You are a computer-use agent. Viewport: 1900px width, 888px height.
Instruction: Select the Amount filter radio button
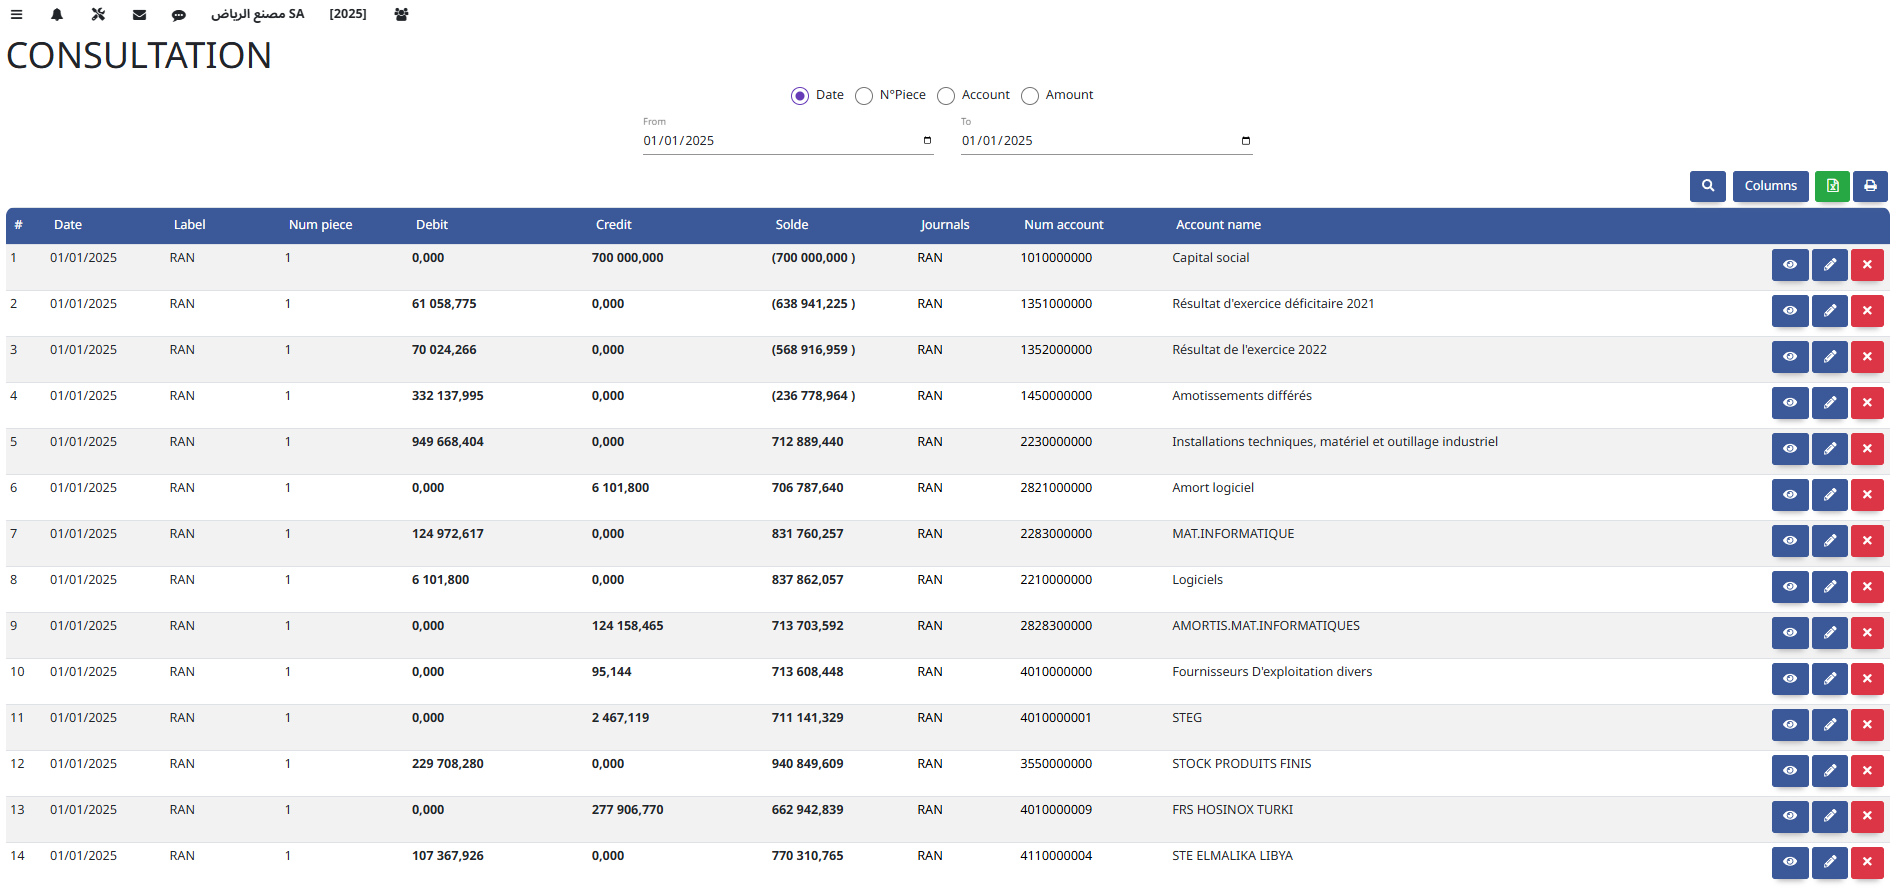tap(1030, 96)
